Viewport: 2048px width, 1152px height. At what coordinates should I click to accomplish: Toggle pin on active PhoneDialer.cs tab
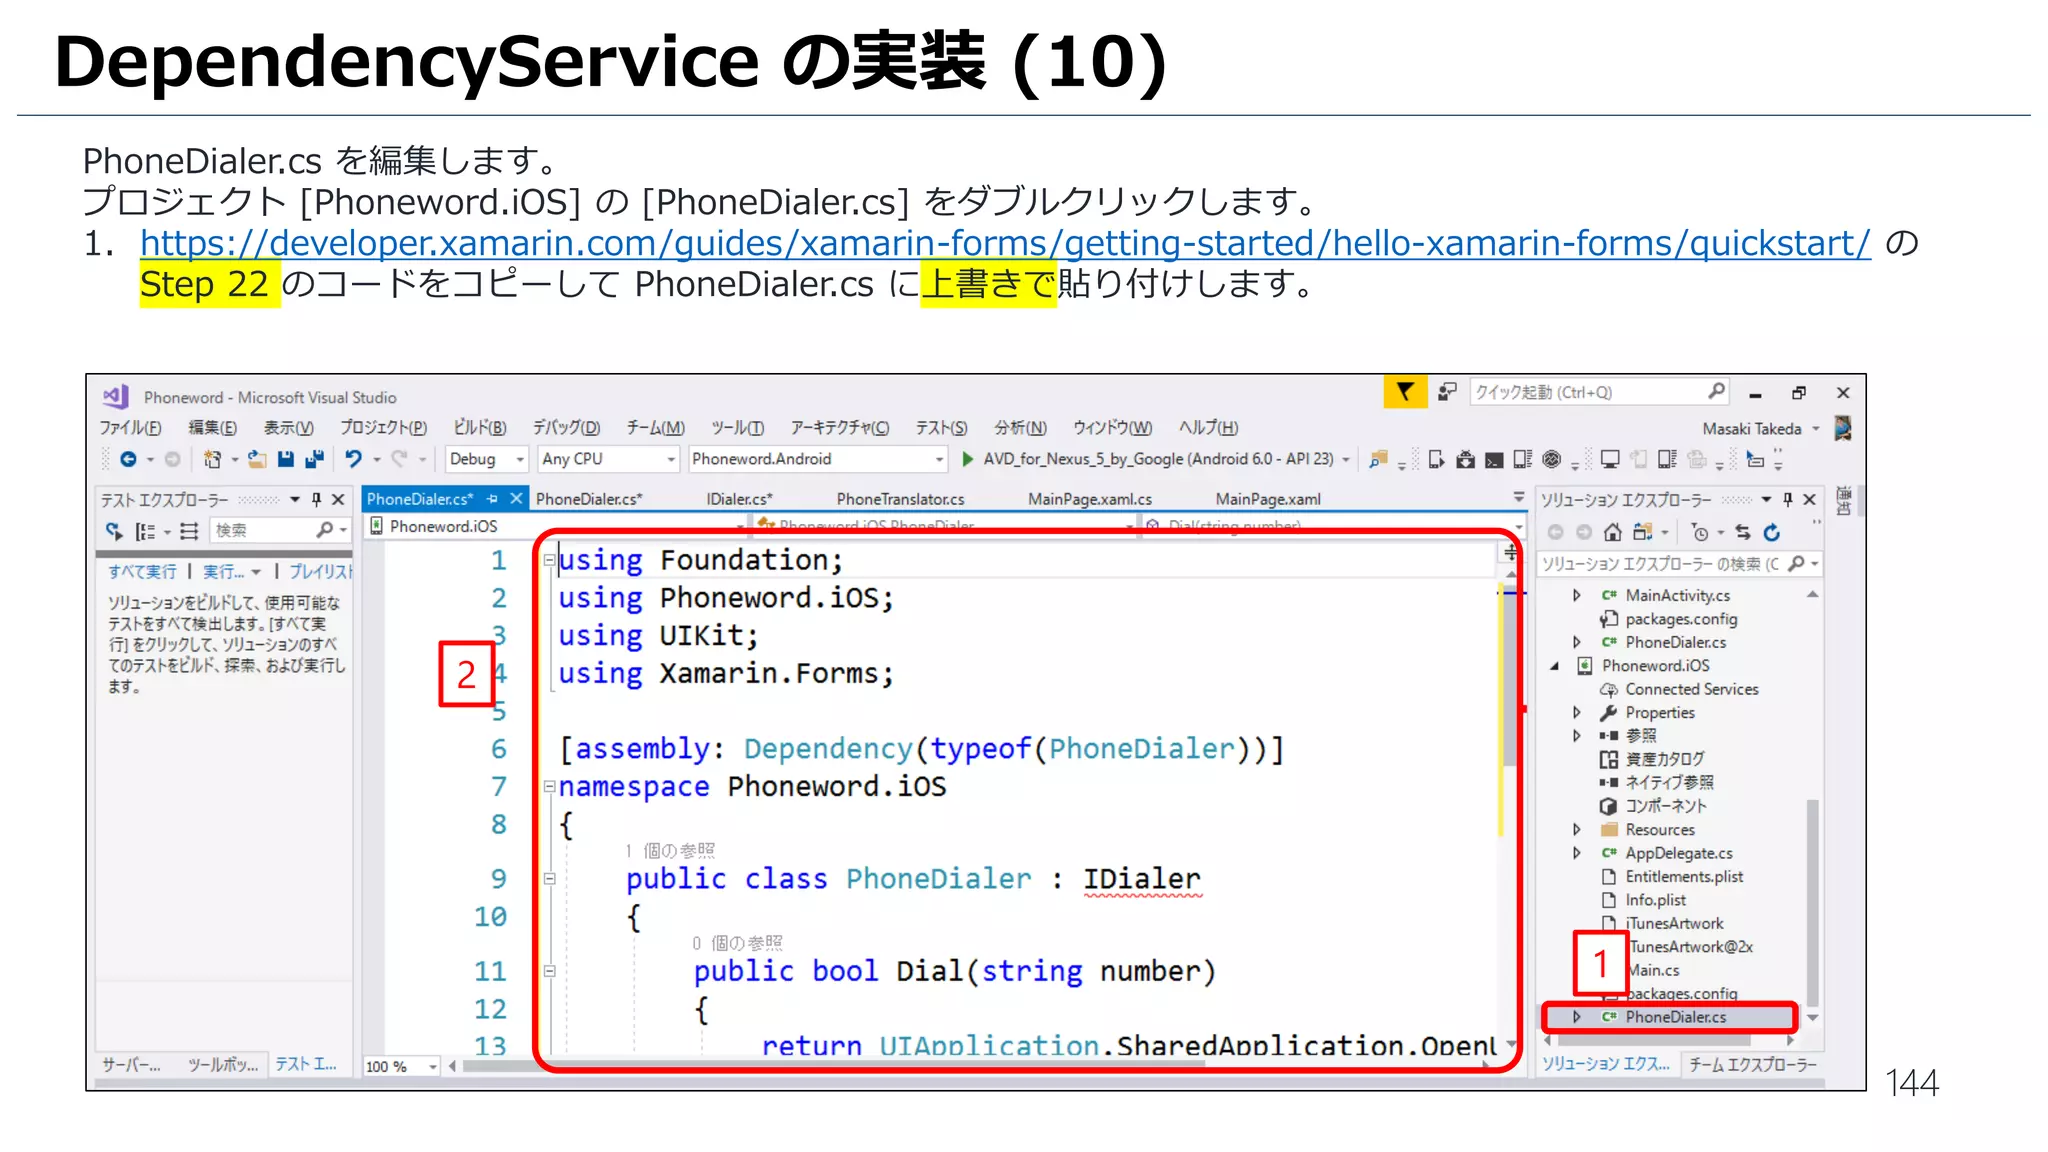492,498
